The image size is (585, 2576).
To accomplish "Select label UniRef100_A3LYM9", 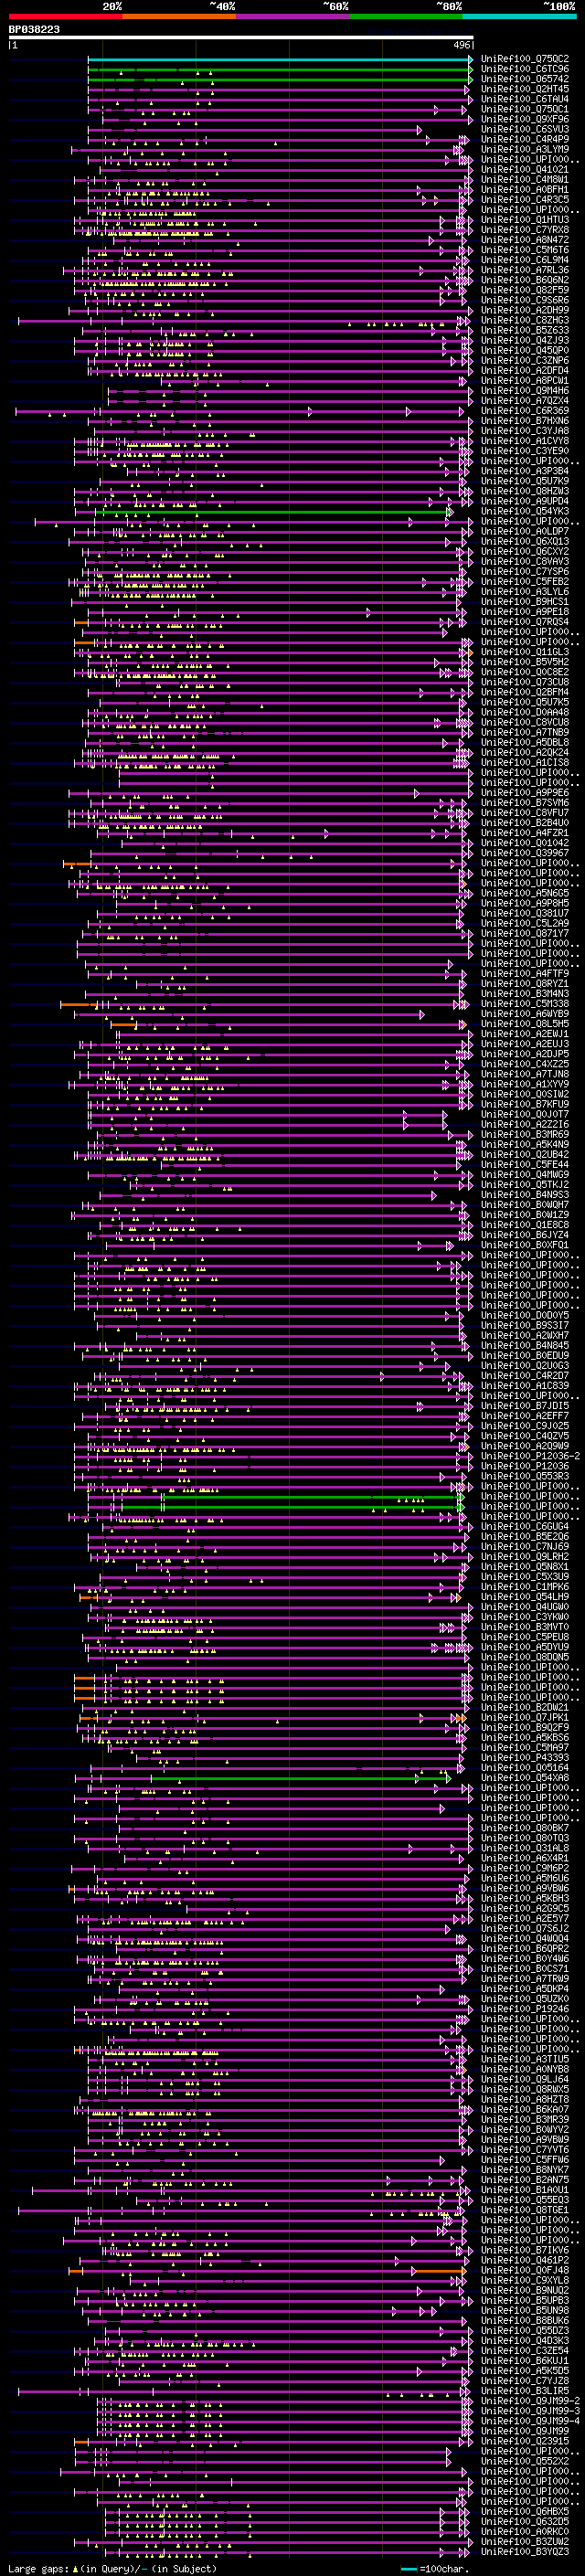I will pyautogui.click(x=525, y=149).
